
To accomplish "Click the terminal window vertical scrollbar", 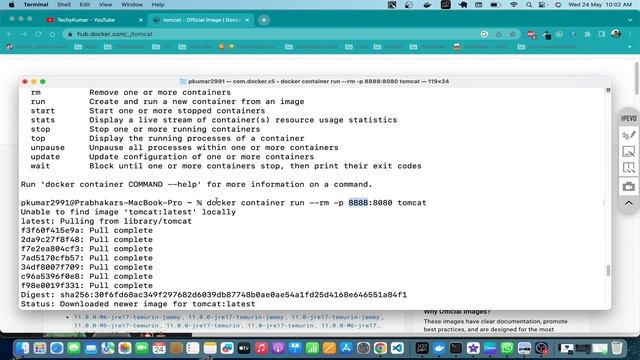I will click(608, 271).
